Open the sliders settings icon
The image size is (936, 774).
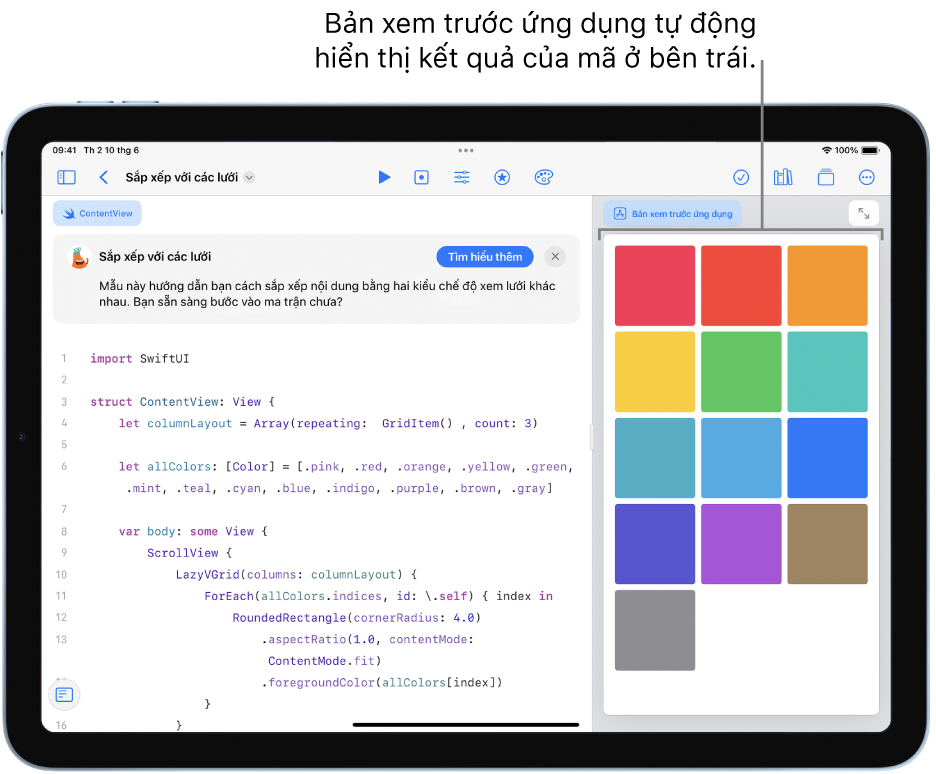pos(461,177)
